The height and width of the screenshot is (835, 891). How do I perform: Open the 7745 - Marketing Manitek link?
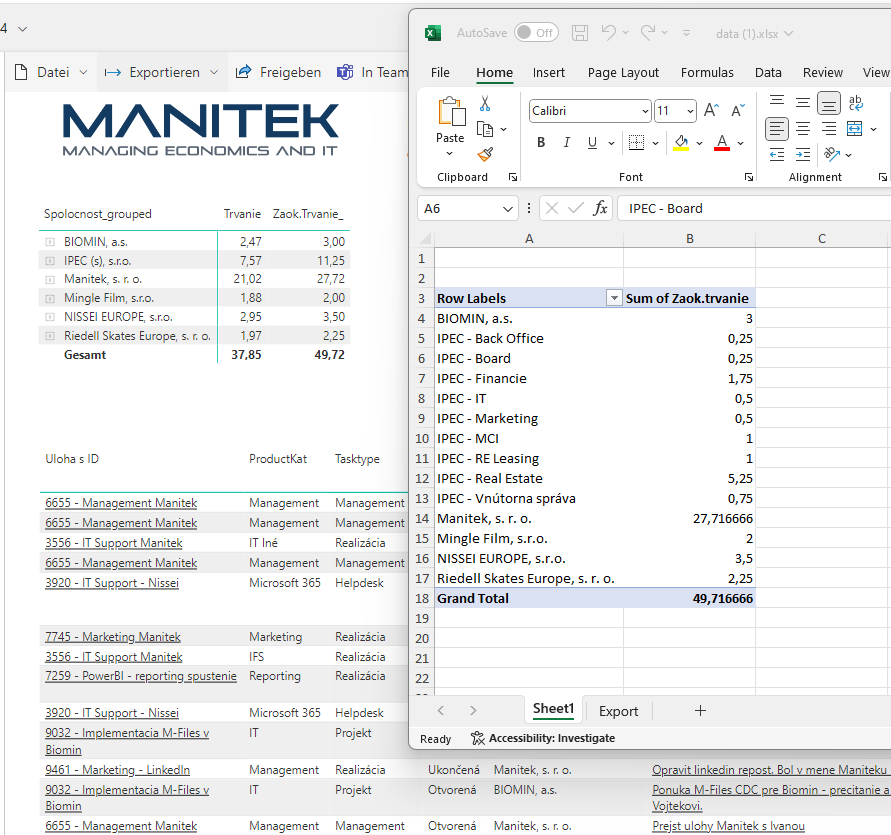(x=113, y=637)
